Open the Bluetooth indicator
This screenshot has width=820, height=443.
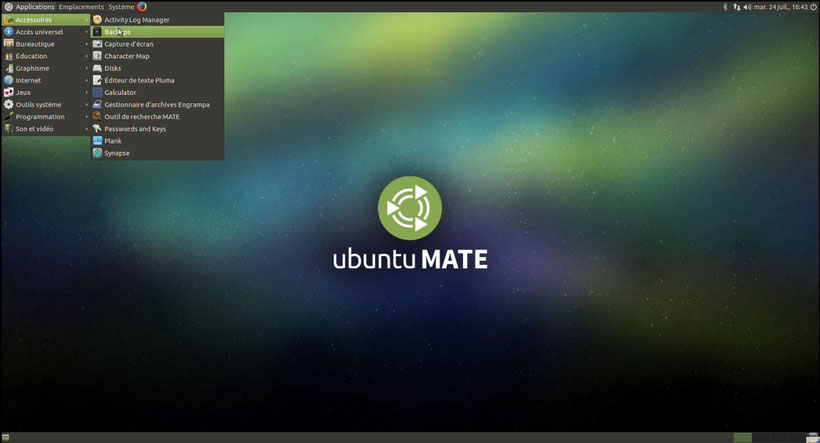point(725,7)
